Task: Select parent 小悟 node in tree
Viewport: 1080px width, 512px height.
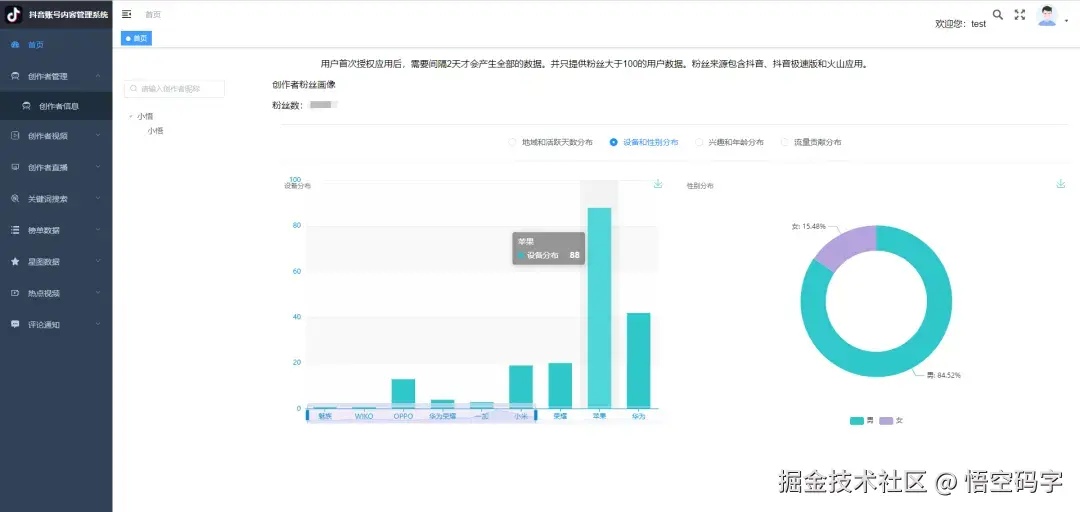Action: point(145,116)
